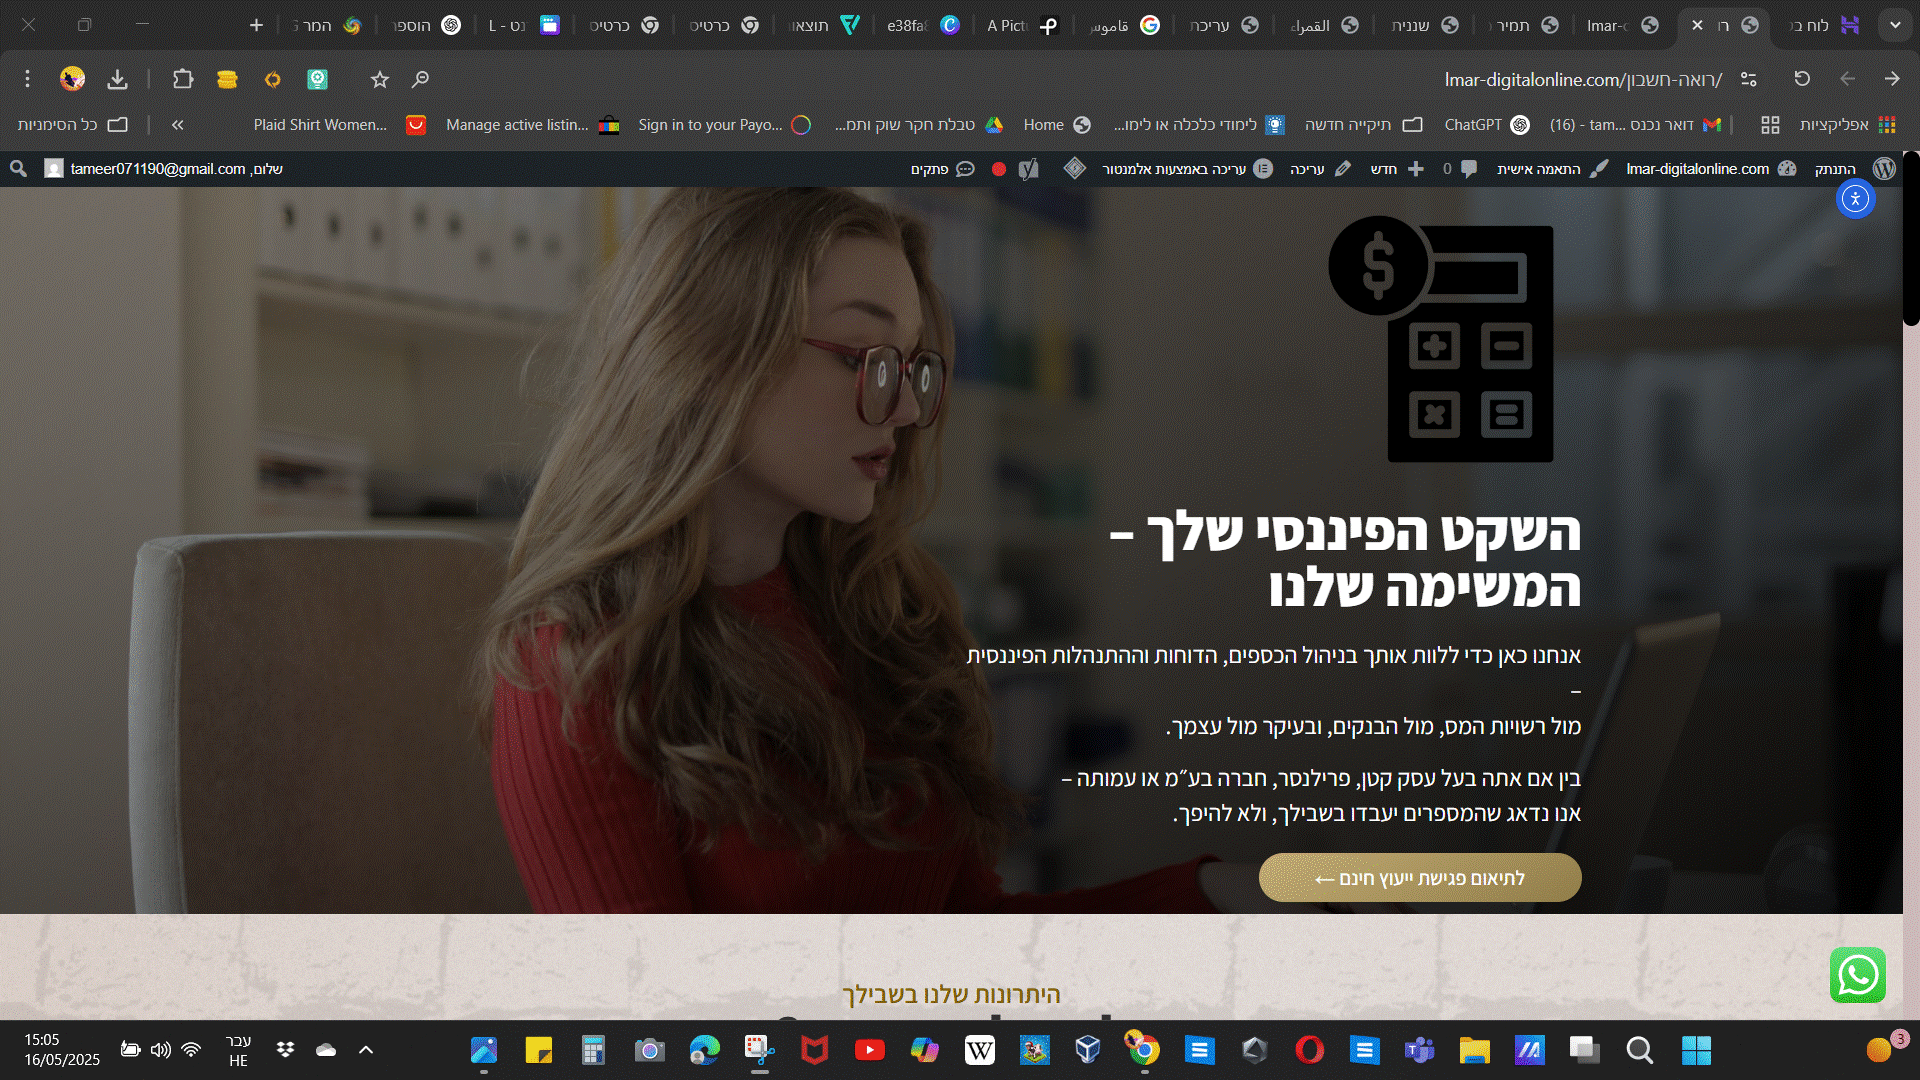Image resolution: width=1920 pixels, height=1080 pixels.
Task: Open the תיקייה חדשה bookmark folder
Action: (x=1362, y=125)
